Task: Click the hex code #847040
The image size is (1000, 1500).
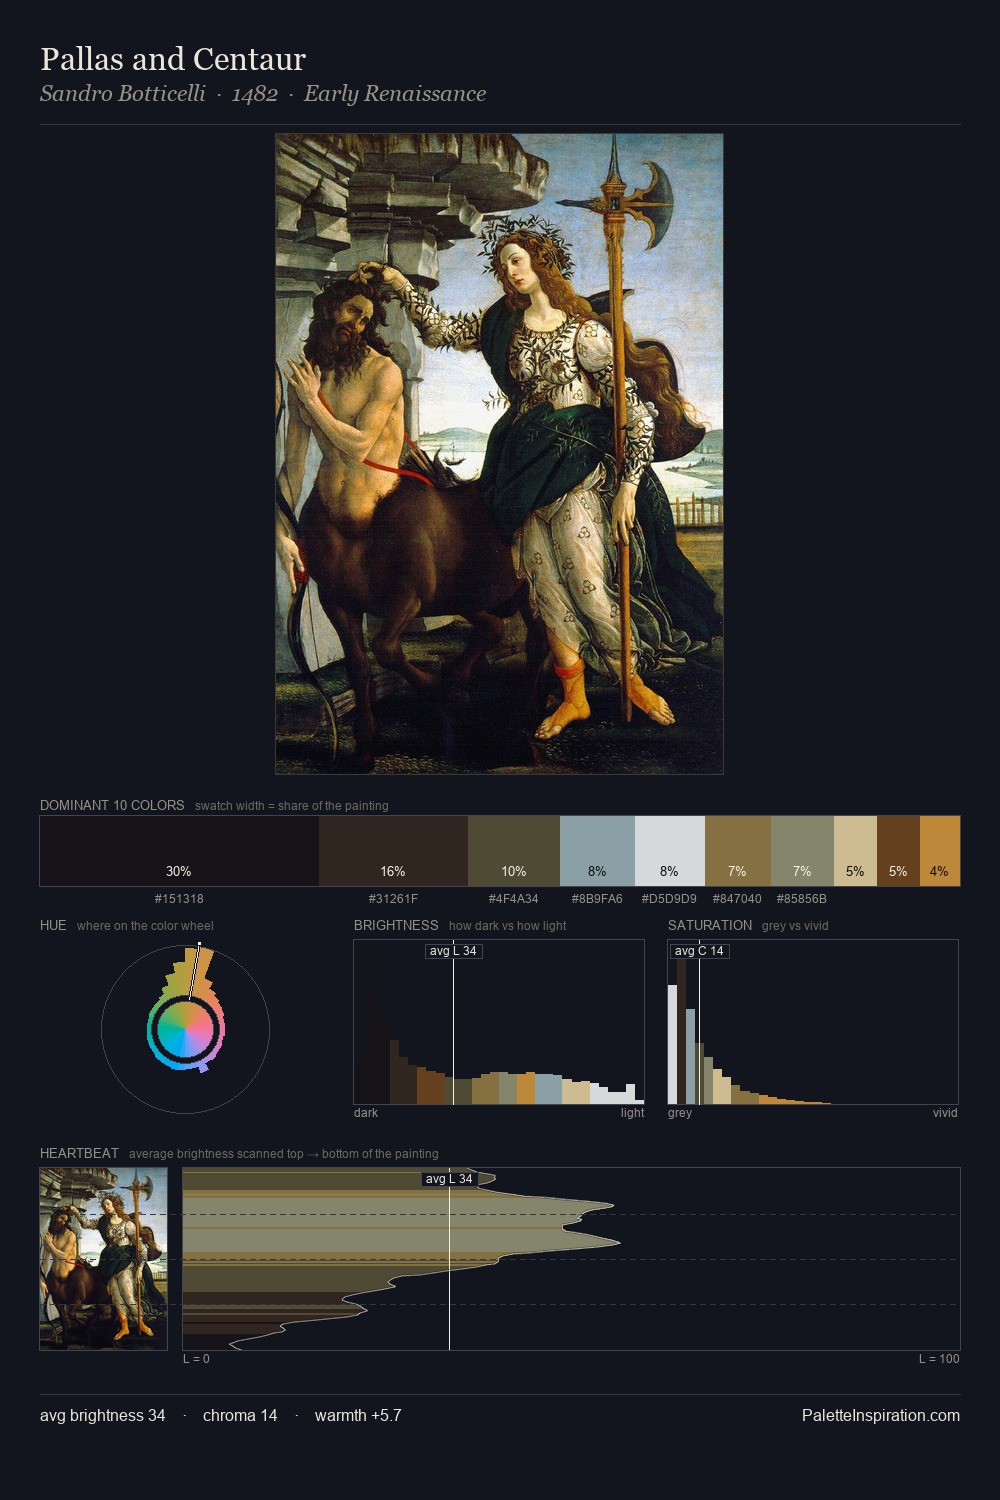Action: 737,899
